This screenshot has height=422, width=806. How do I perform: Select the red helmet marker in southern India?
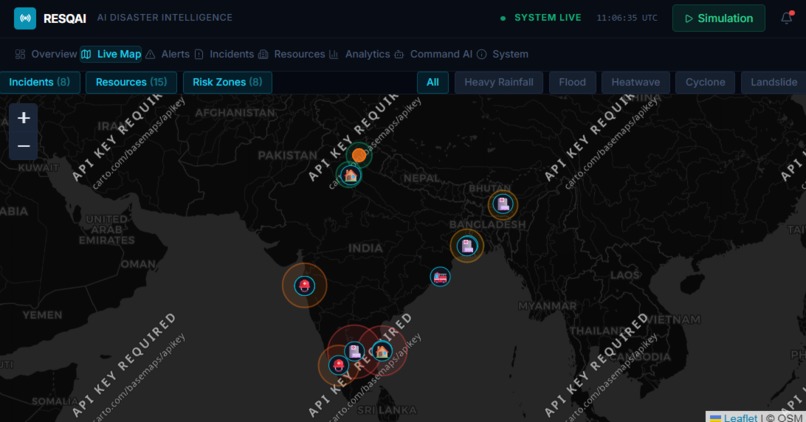tap(338, 365)
